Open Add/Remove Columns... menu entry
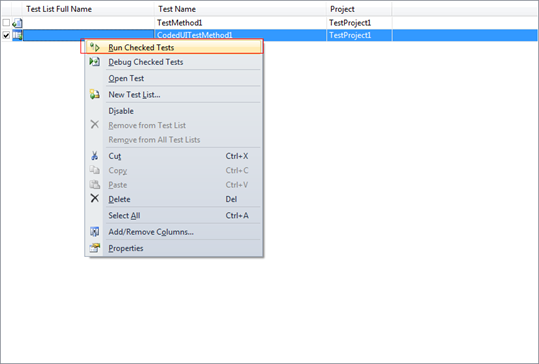 (174, 232)
